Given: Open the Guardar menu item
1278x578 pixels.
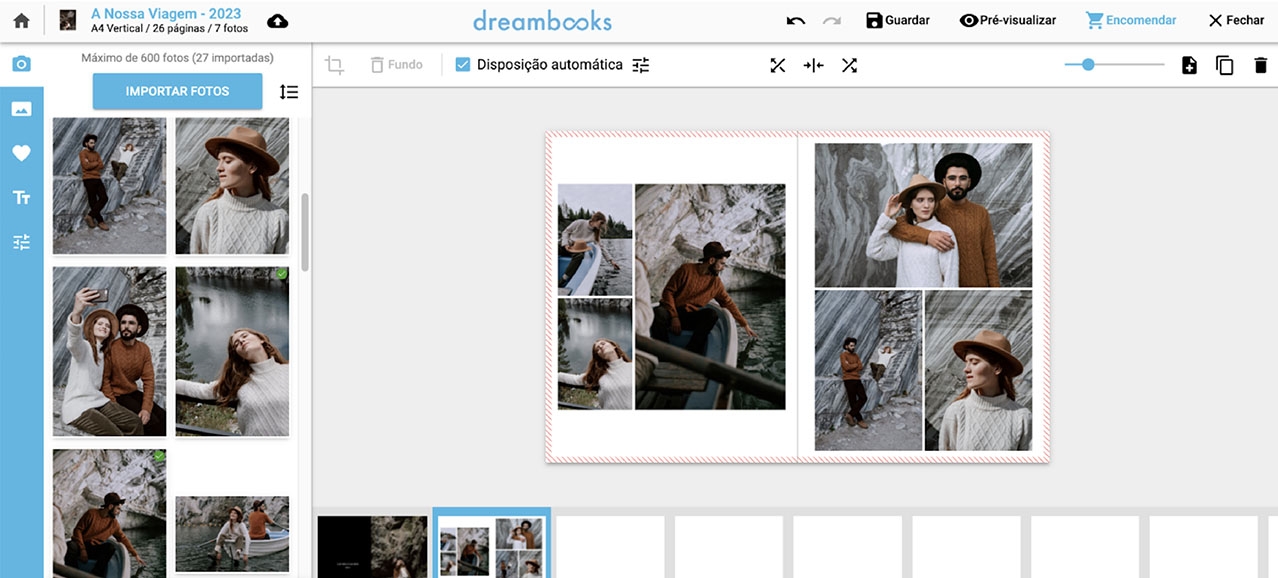Looking at the screenshot, I should tap(897, 19).
